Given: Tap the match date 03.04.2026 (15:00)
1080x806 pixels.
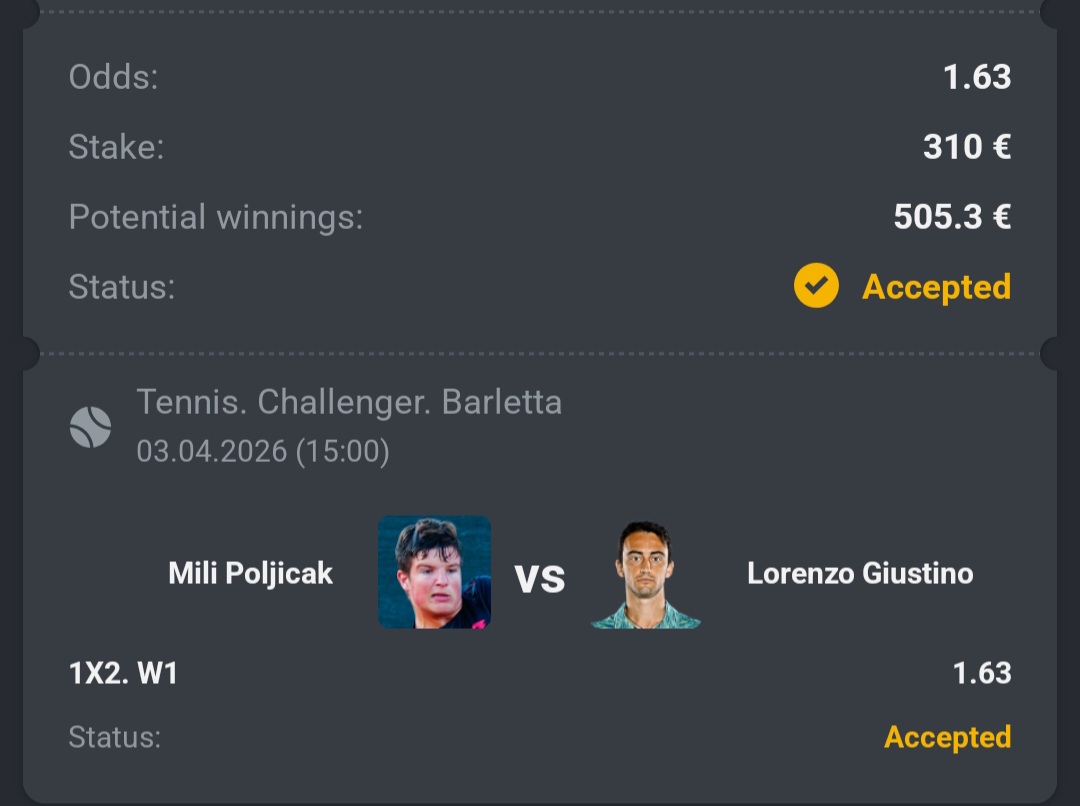Looking at the screenshot, I should point(263,452).
